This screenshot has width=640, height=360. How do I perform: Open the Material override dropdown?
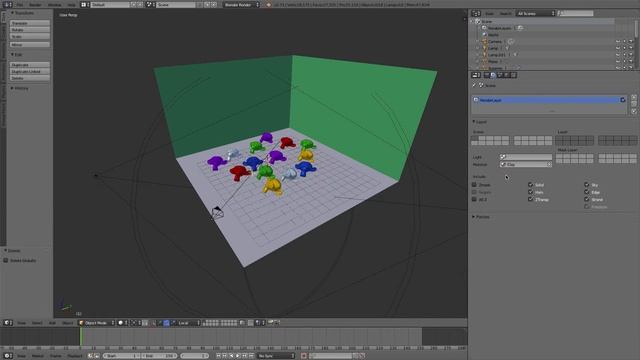[526, 164]
